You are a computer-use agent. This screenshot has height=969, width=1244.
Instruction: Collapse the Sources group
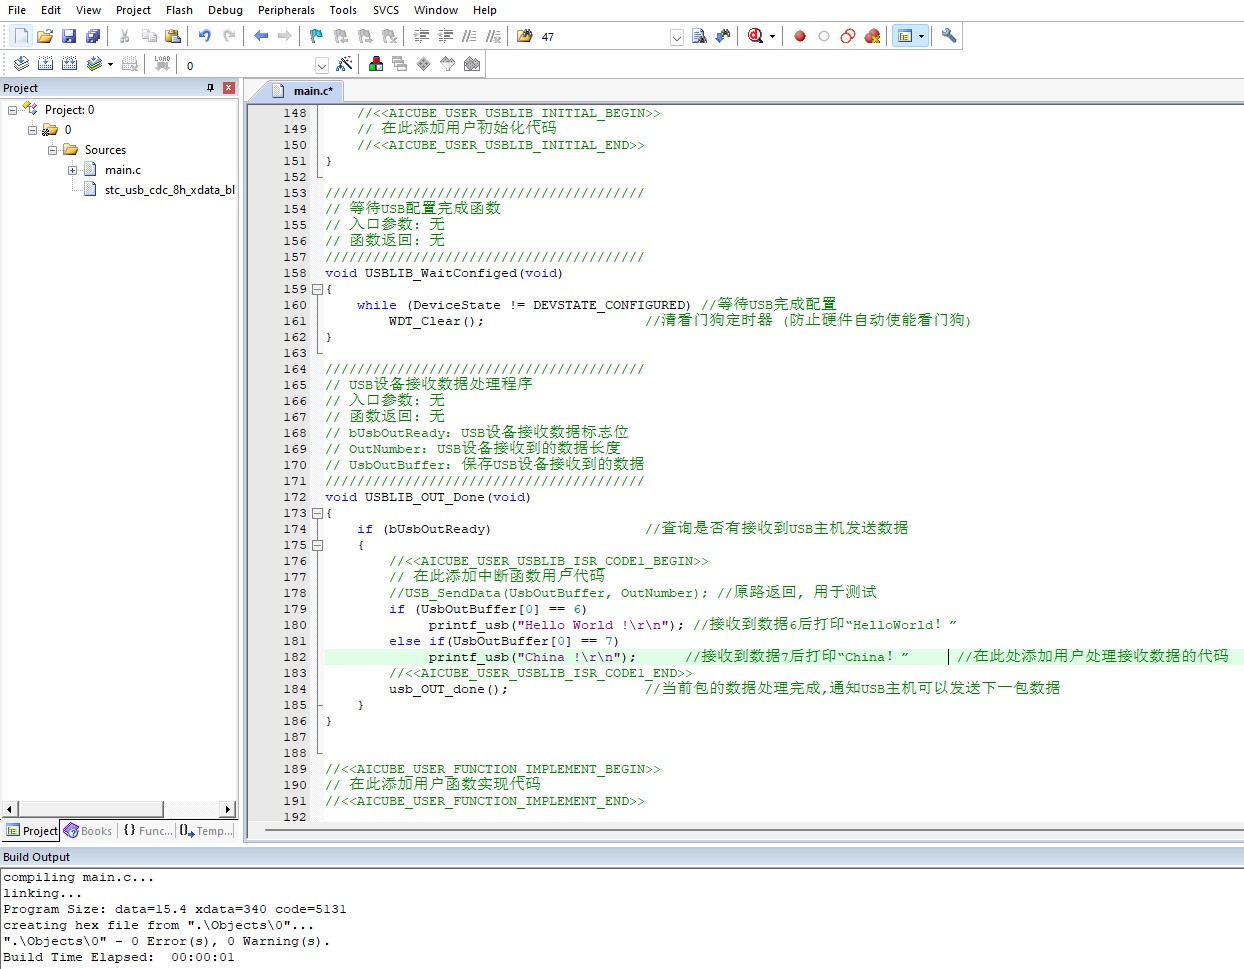(52, 150)
